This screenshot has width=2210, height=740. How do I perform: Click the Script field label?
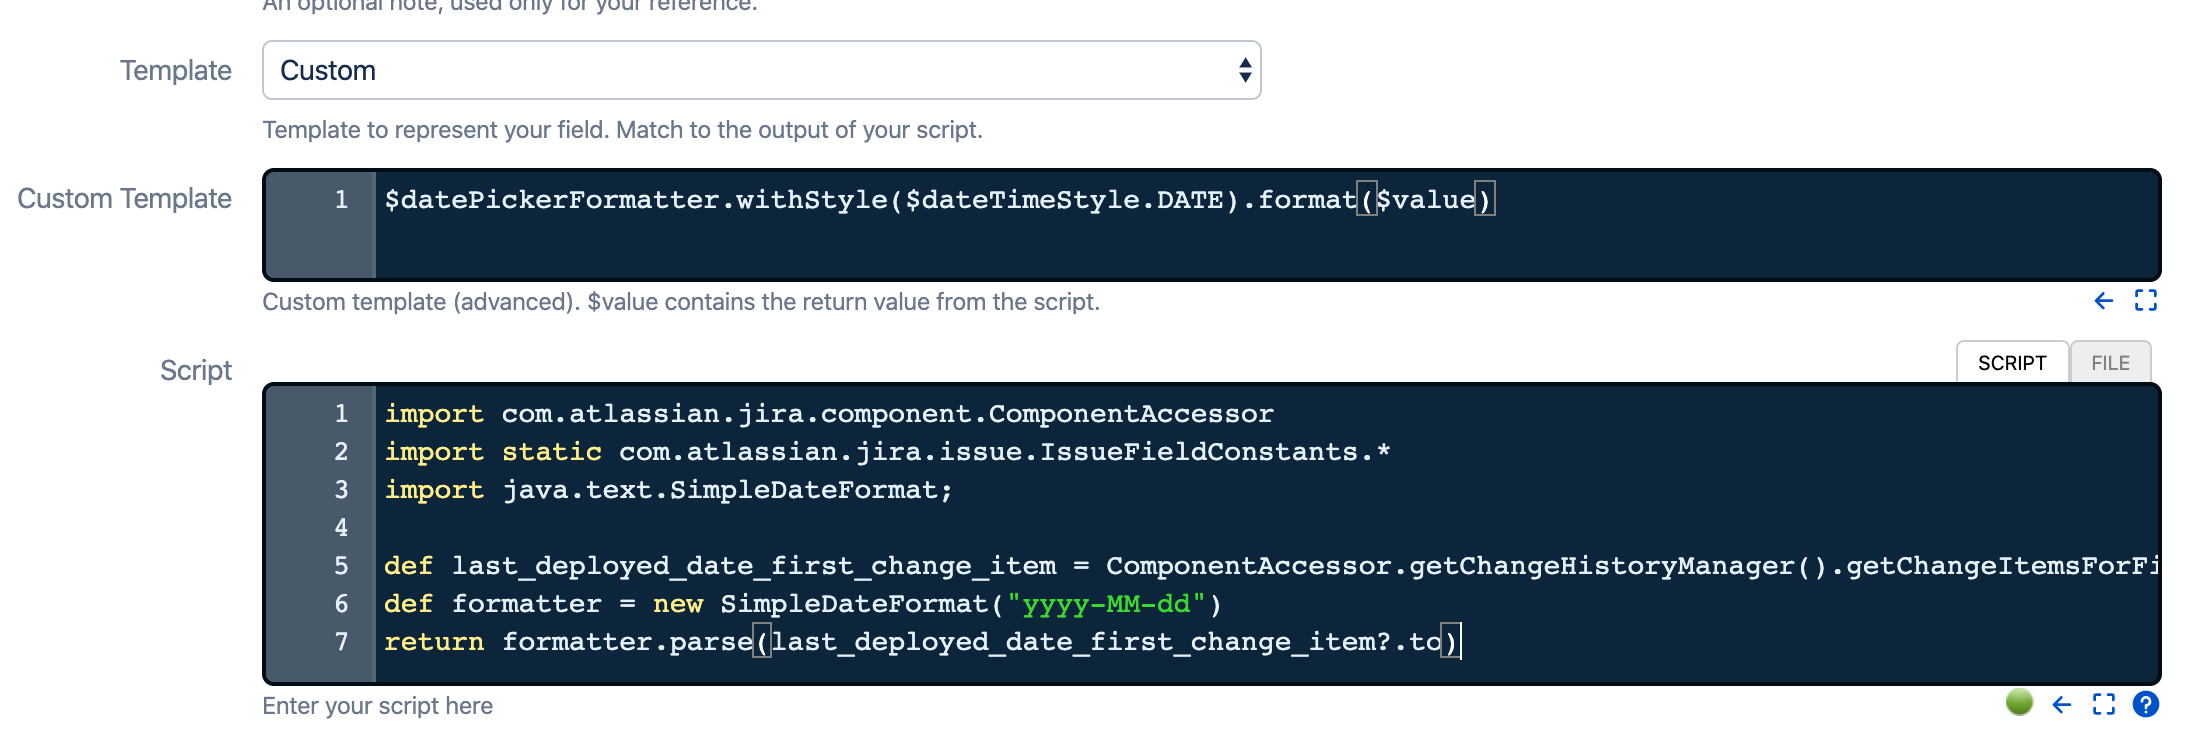pos(196,371)
